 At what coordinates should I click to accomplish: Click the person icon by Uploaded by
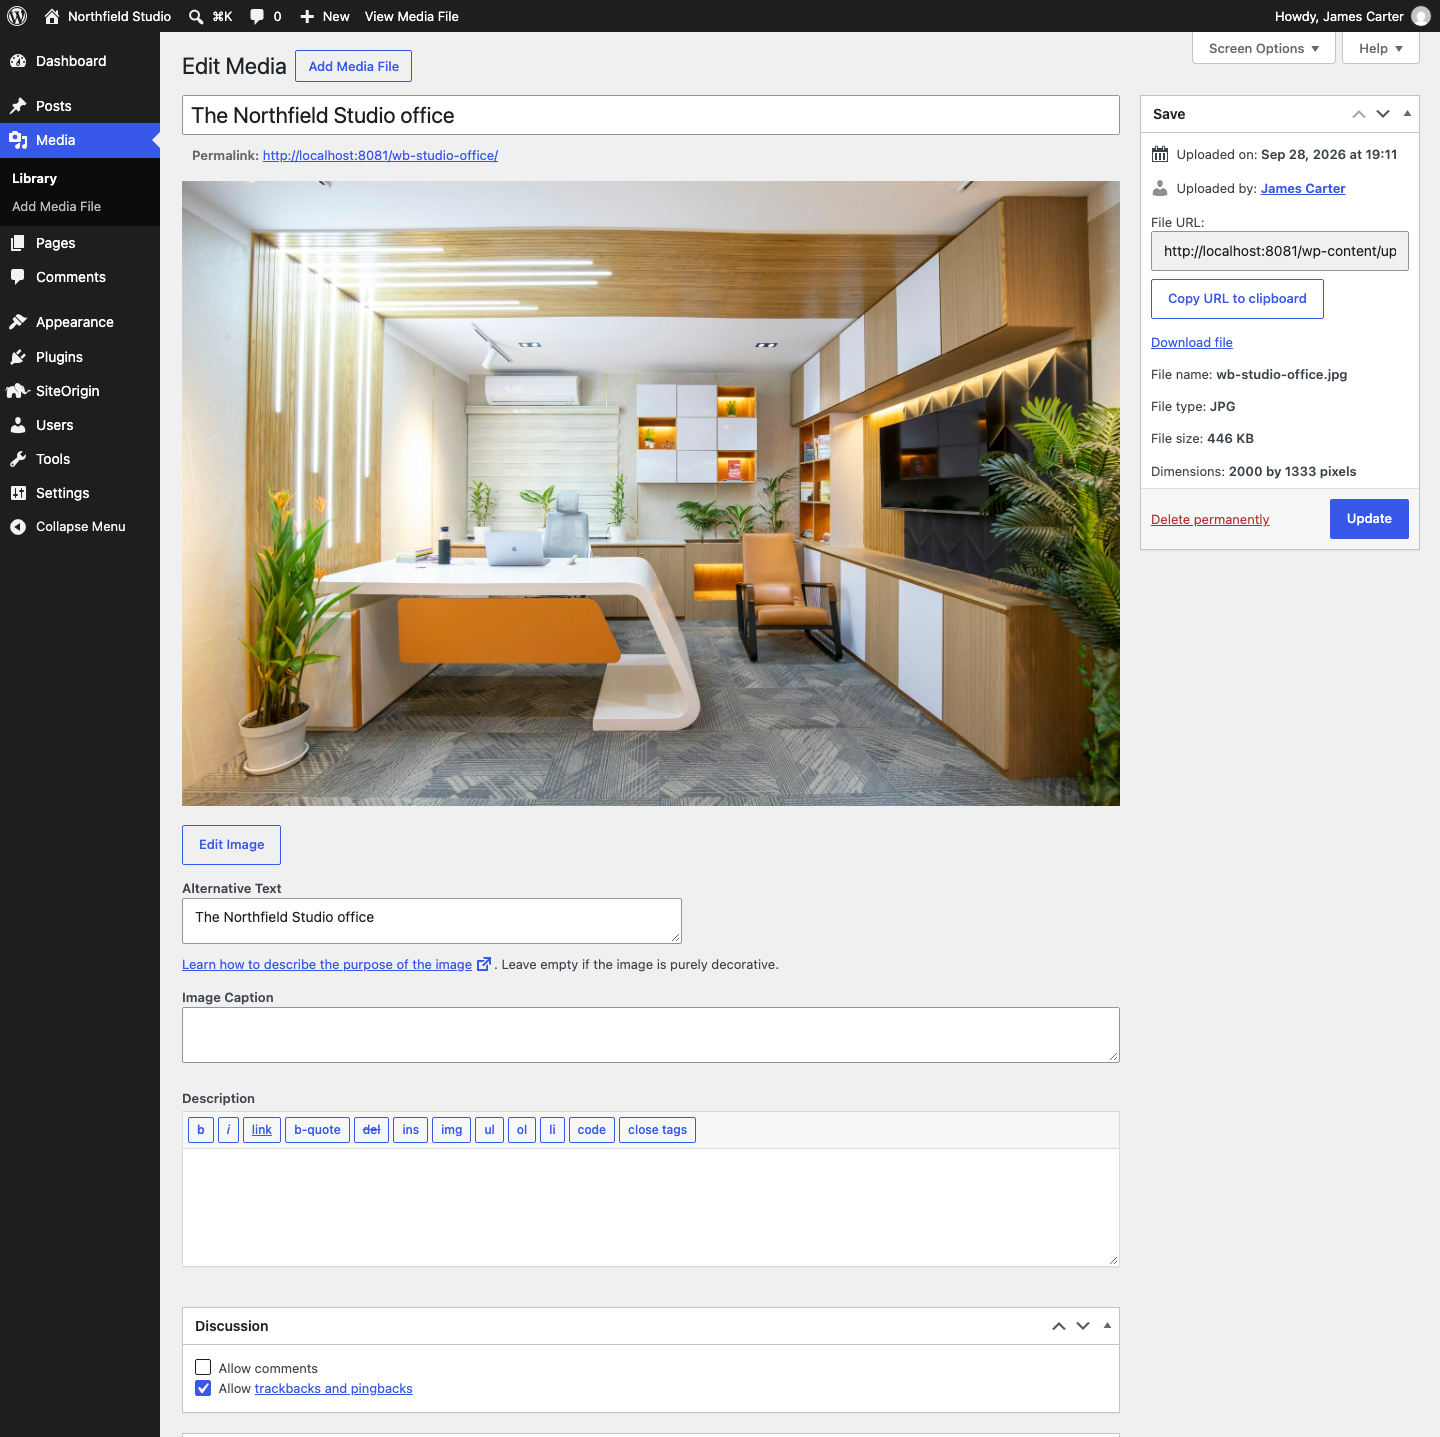coord(1160,188)
